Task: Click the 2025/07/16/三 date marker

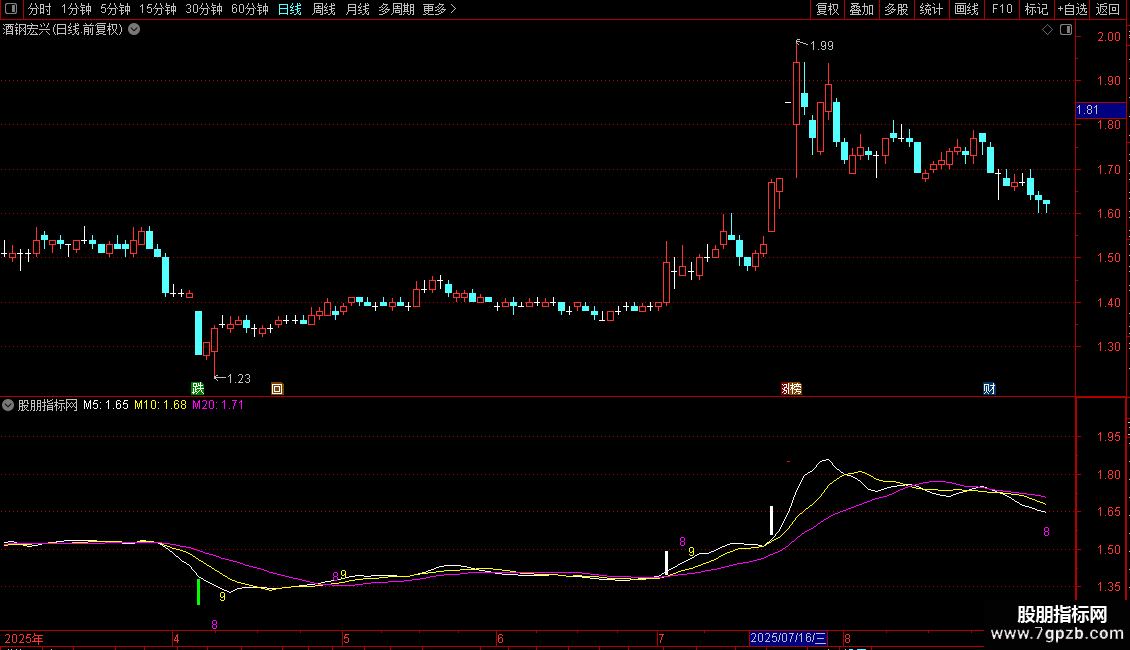Action: (x=788, y=638)
